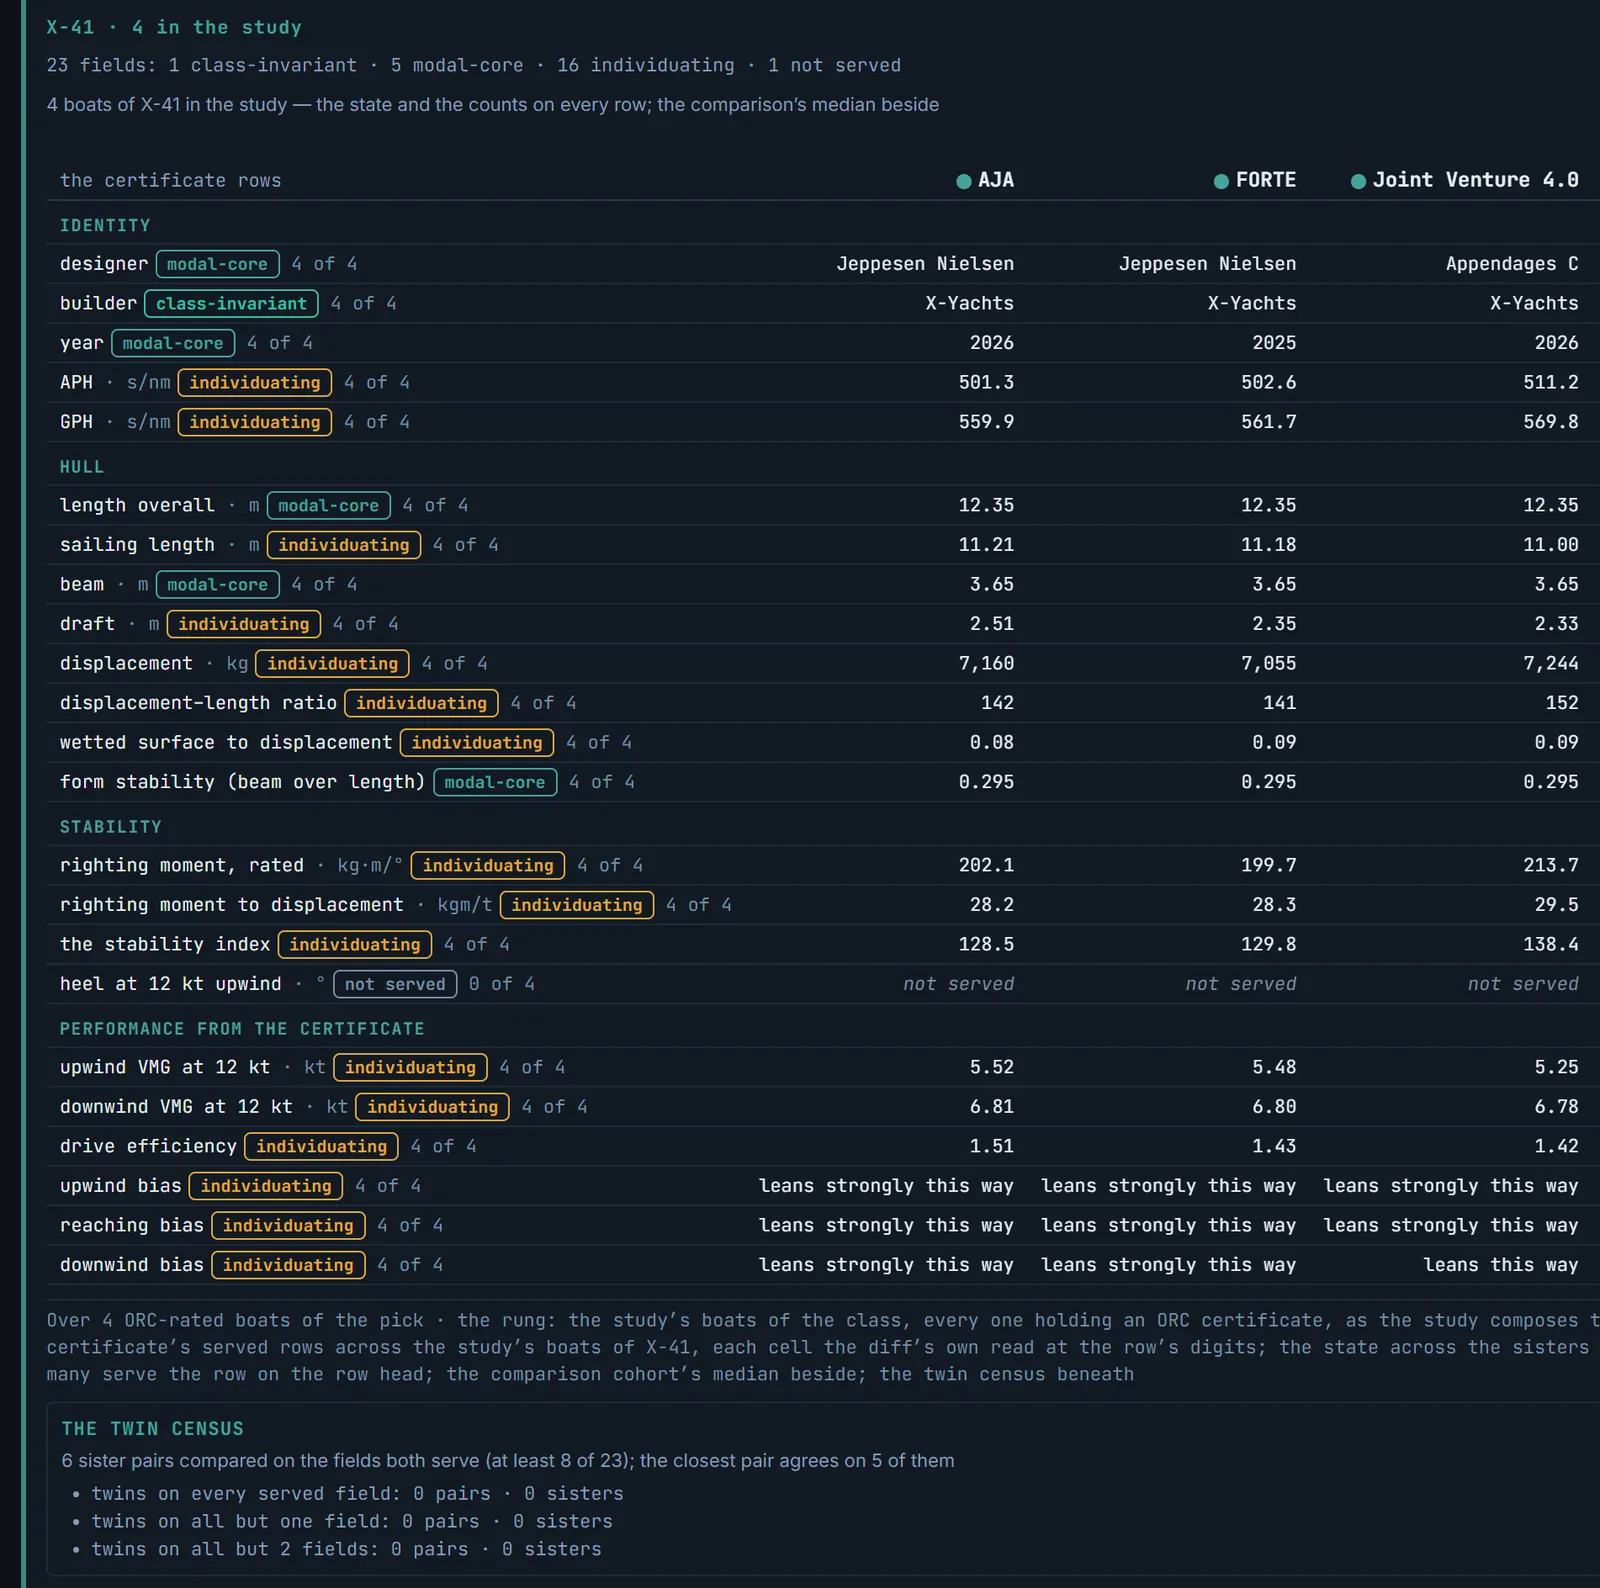
Task: Click AJA's year value 2026
Action: point(992,343)
